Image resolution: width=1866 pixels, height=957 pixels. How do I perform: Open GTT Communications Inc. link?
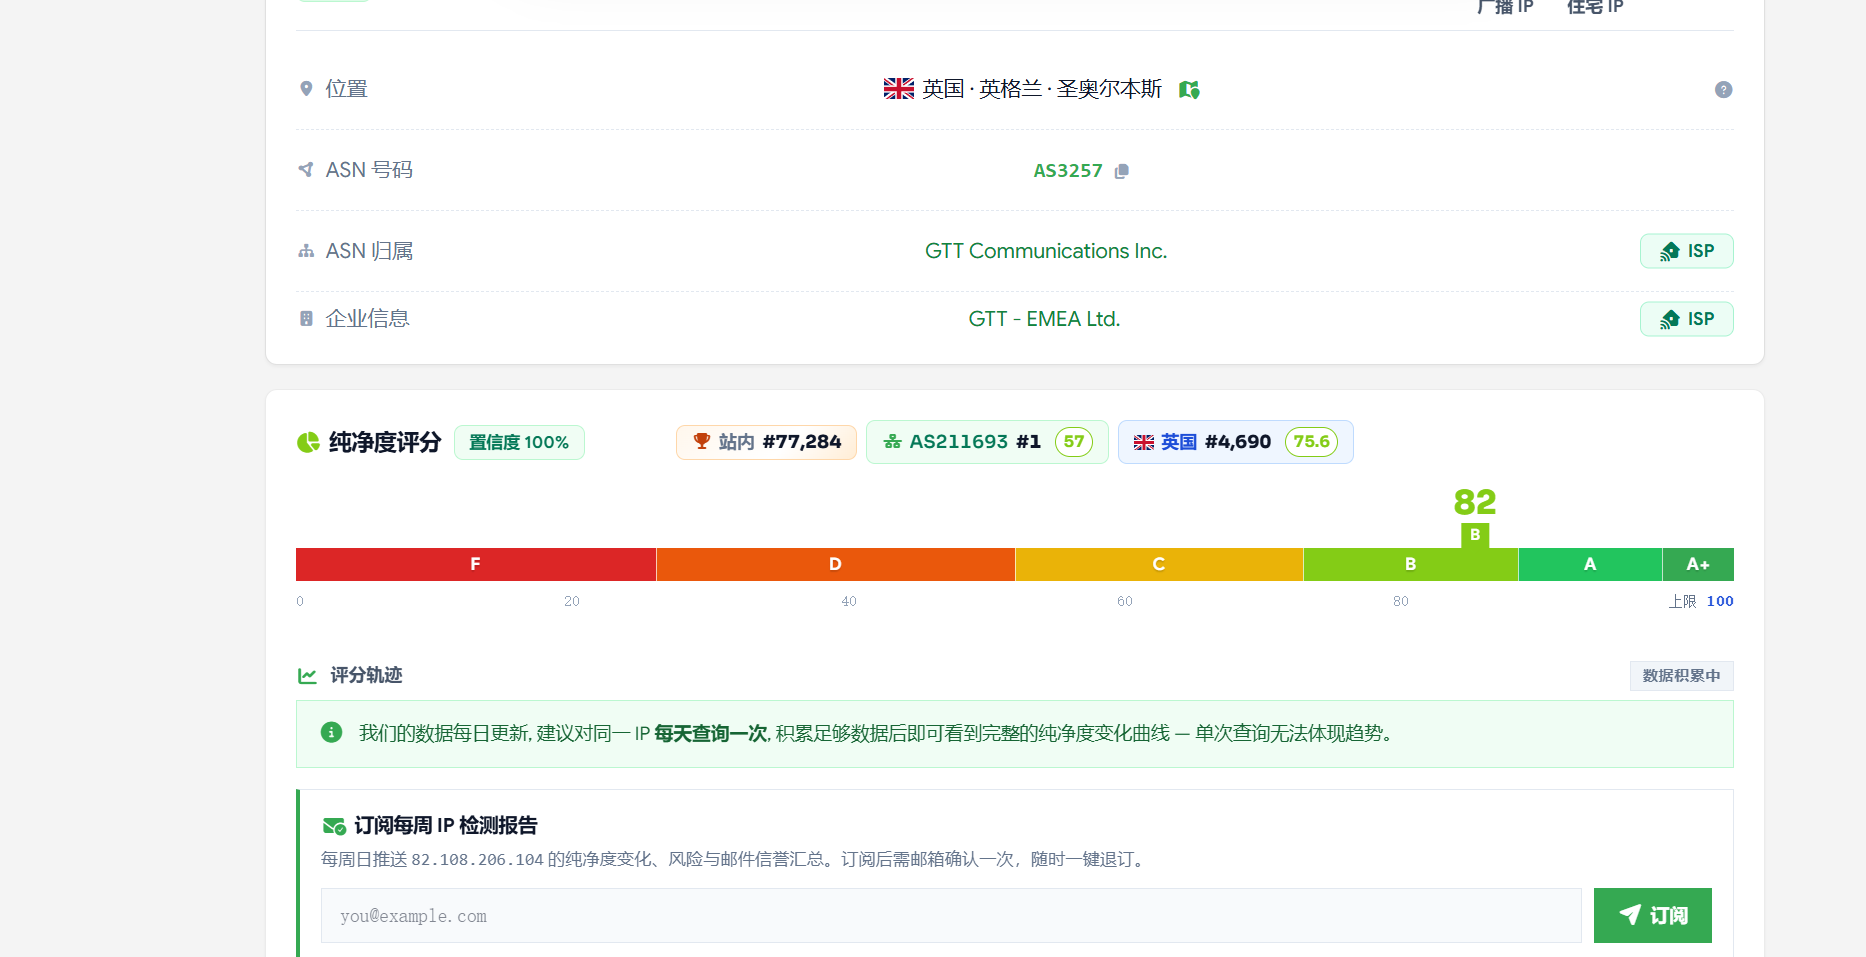pos(1046,251)
